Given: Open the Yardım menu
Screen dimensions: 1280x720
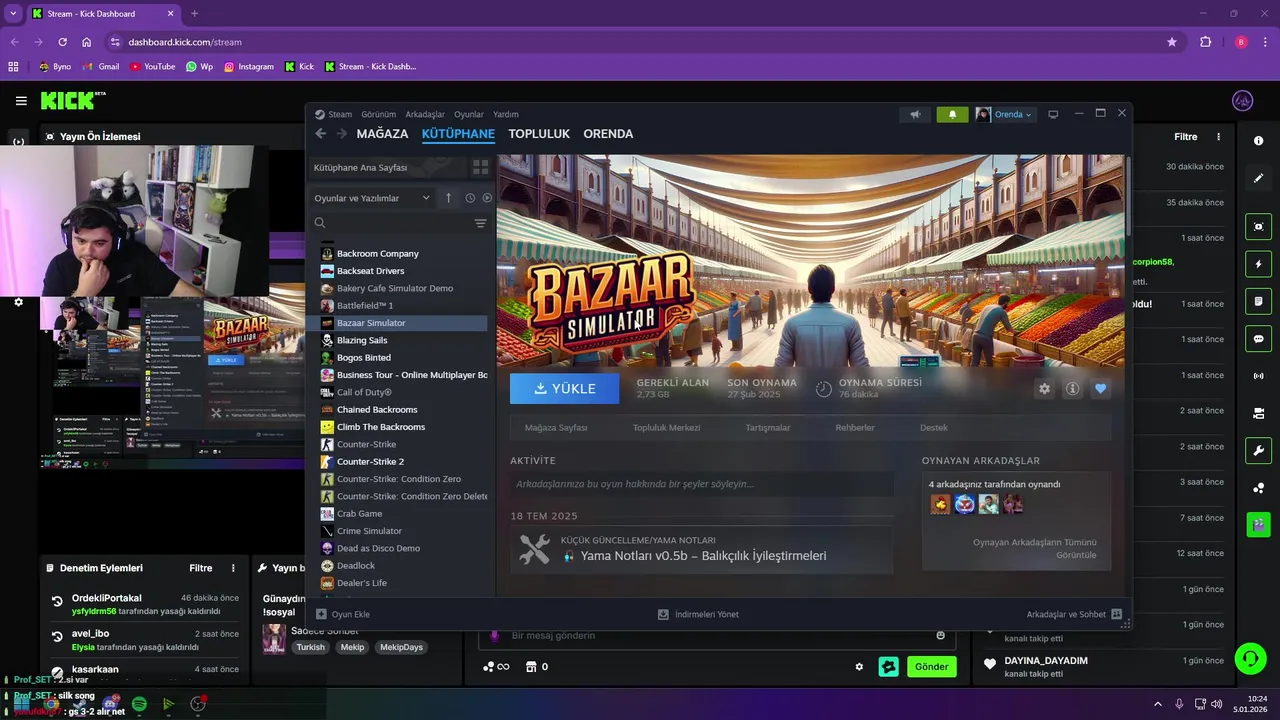Looking at the screenshot, I should pos(506,114).
